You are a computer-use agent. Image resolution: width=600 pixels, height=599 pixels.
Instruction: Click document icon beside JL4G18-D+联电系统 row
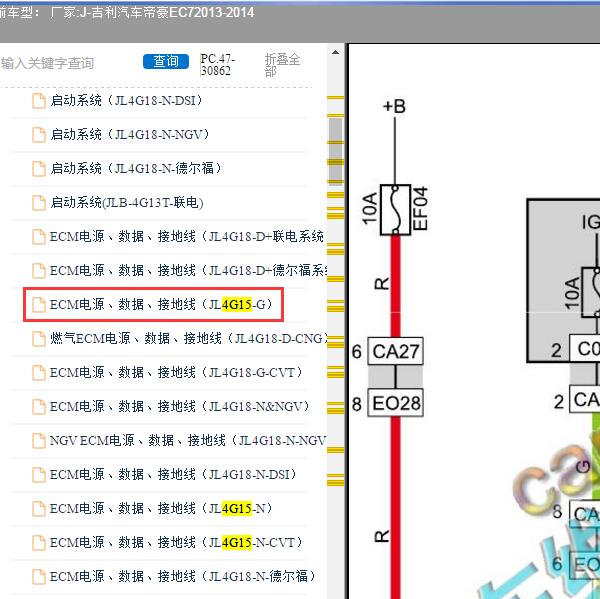coord(39,237)
